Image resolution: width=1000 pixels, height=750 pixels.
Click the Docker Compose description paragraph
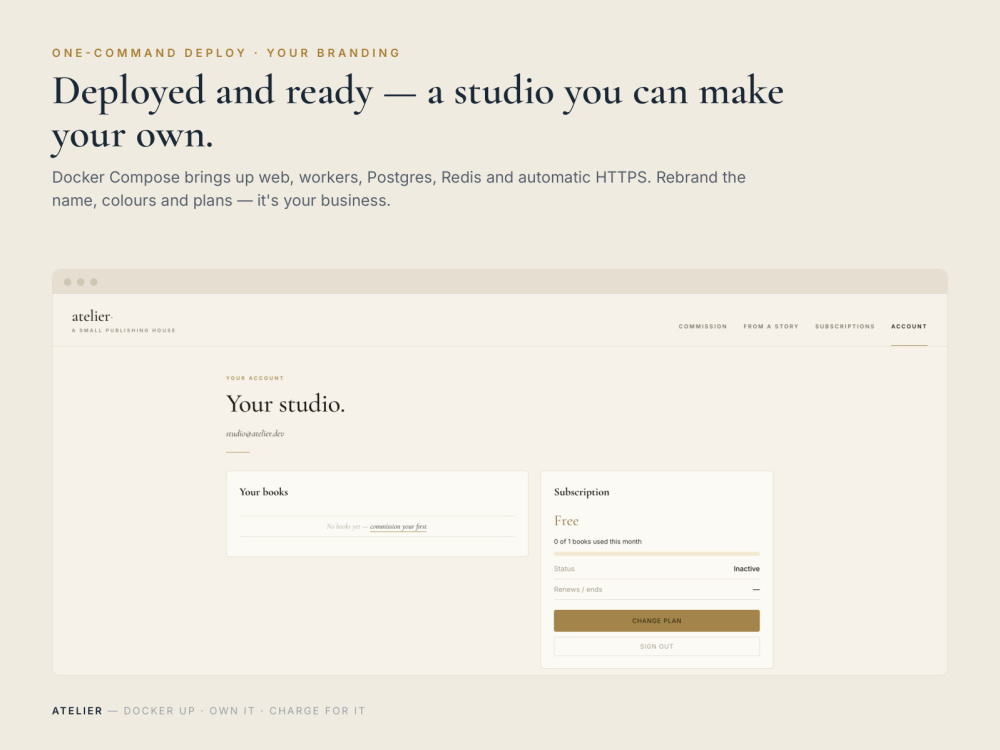(399, 189)
